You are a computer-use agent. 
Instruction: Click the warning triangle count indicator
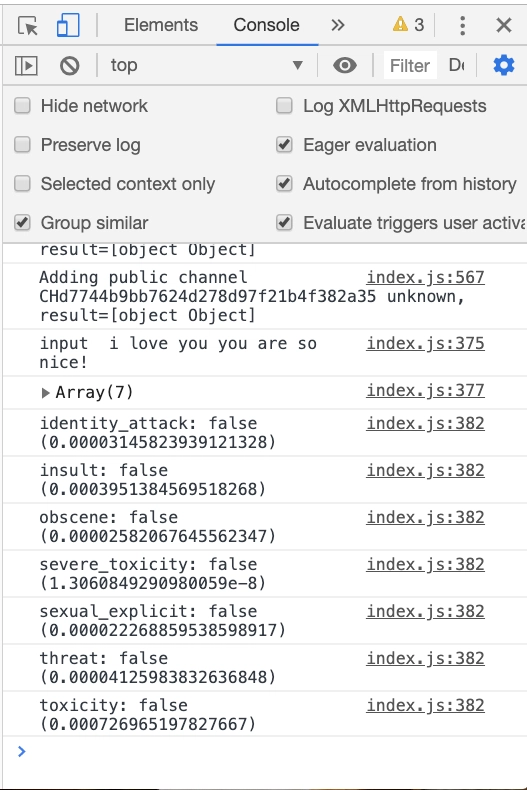click(408, 24)
